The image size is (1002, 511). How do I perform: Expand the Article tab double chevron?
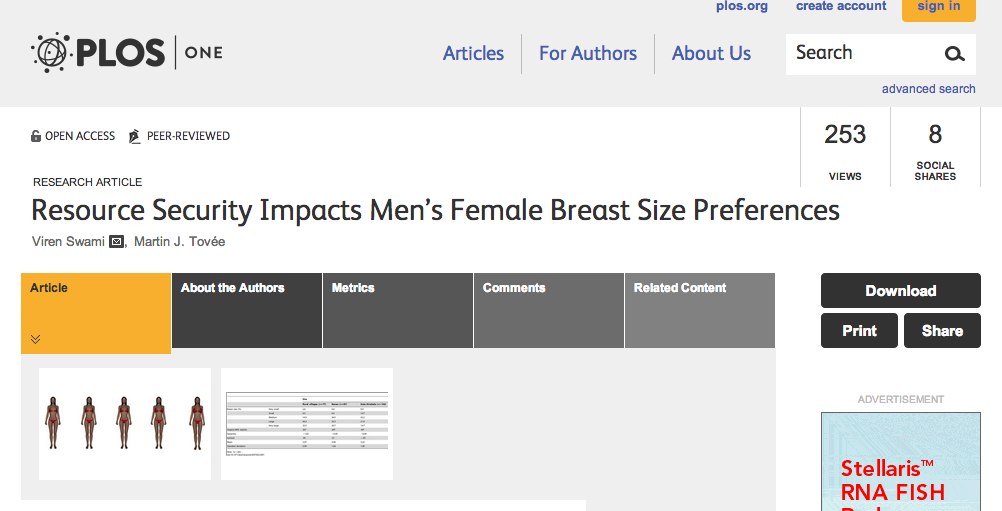pyautogui.click(x=35, y=339)
